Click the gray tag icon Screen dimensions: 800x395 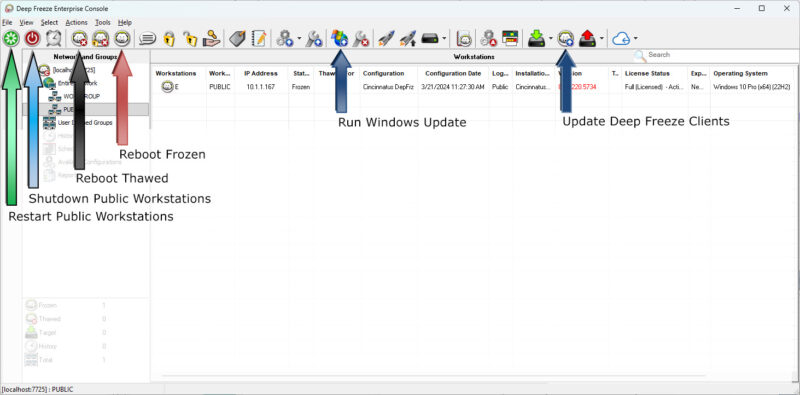237,38
